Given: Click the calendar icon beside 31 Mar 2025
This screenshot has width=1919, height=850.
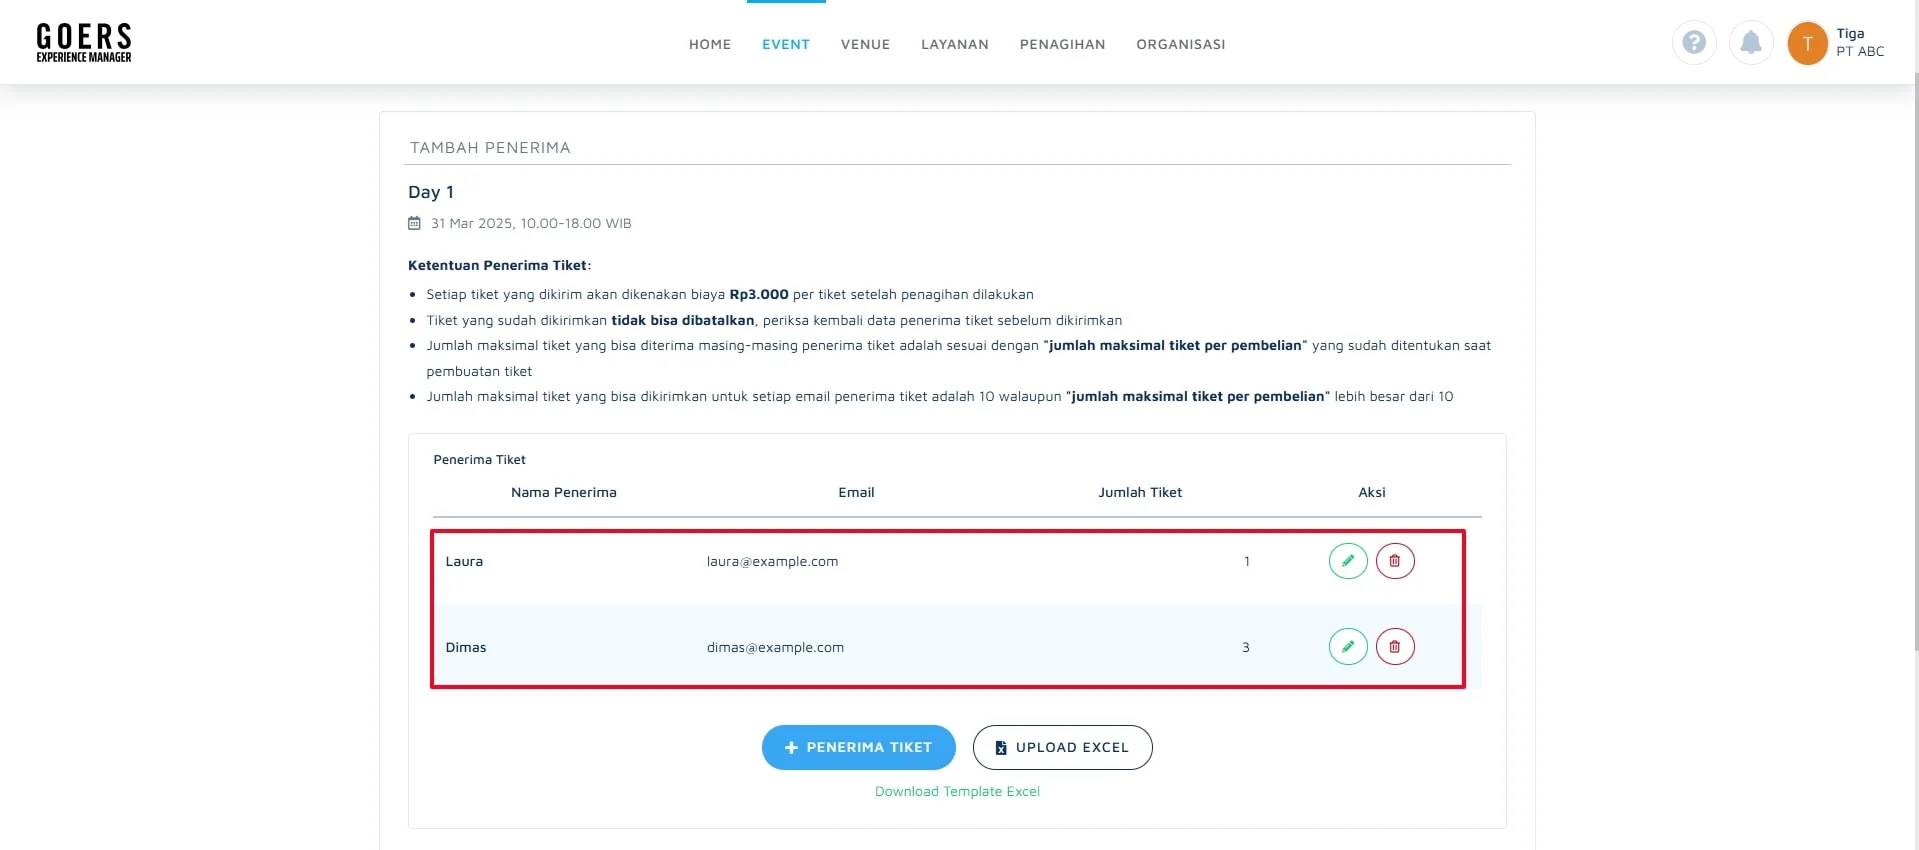Looking at the screenshot, I should click(414, 223).
